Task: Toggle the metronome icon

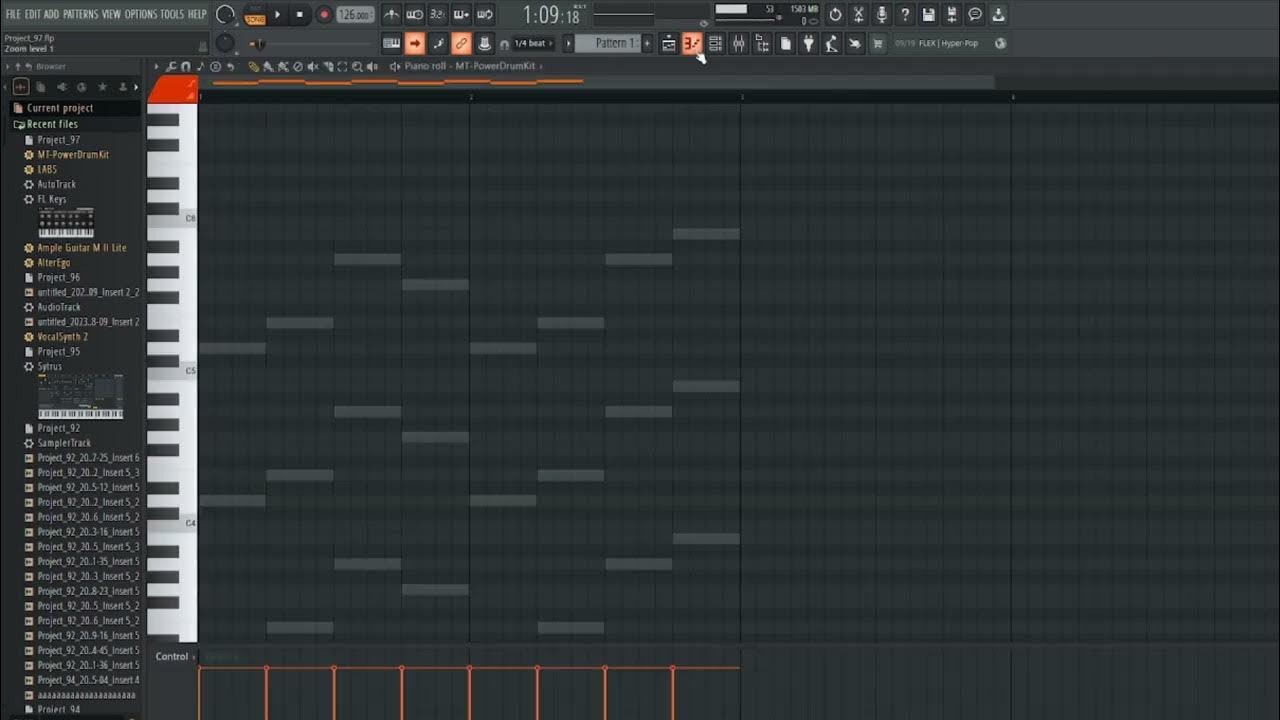Action: 392,15
